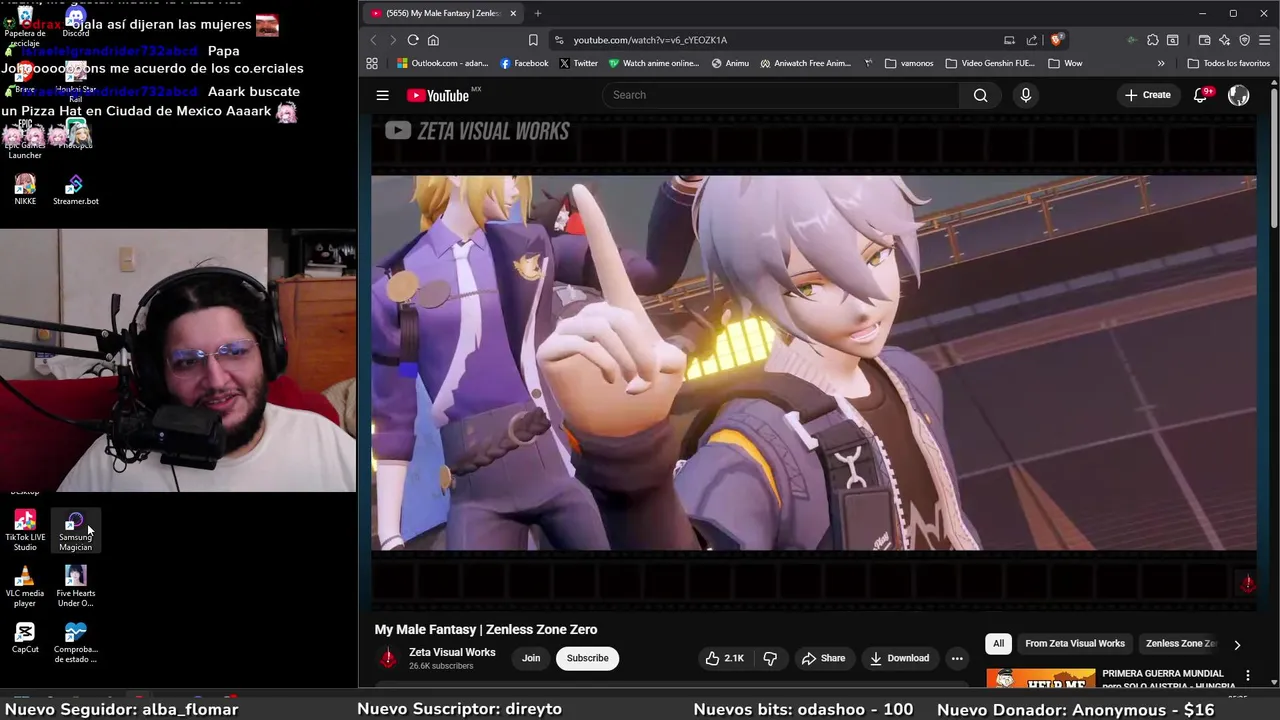This screenshot has height=720, width=1280.
Task: Share the video with the Share button
Action: tap(823, 658)
